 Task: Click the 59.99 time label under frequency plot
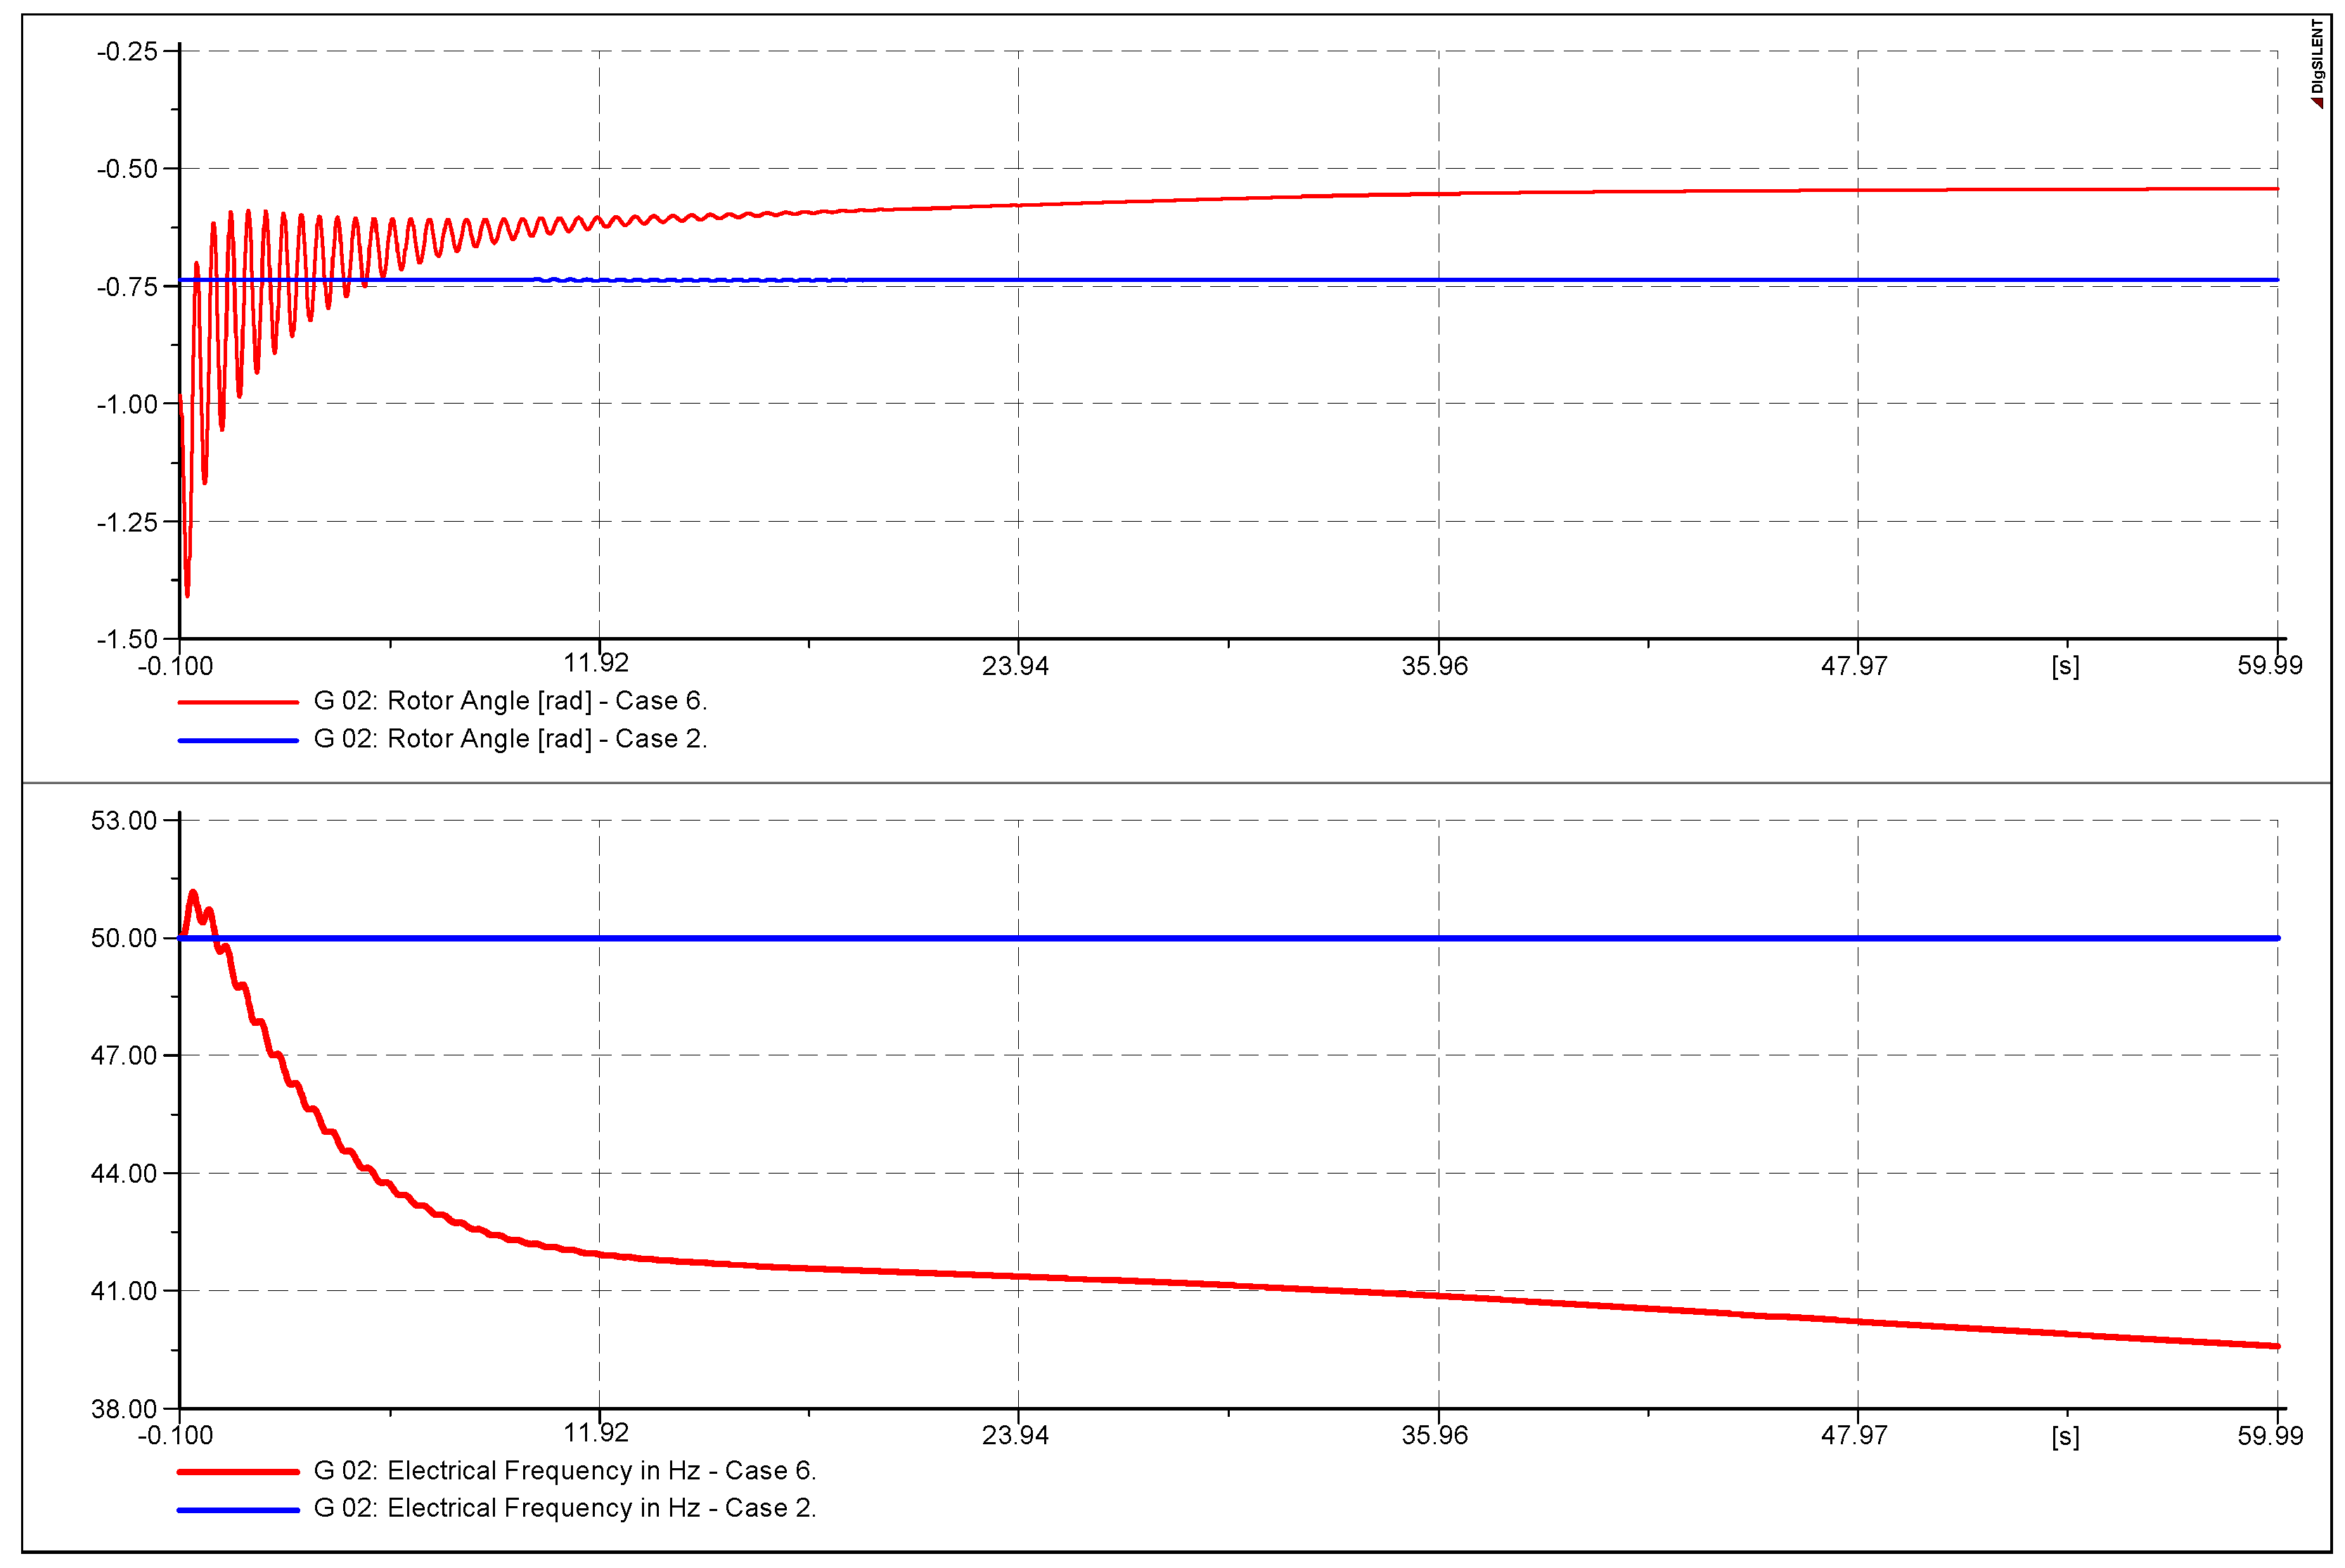[2270, 1436]
